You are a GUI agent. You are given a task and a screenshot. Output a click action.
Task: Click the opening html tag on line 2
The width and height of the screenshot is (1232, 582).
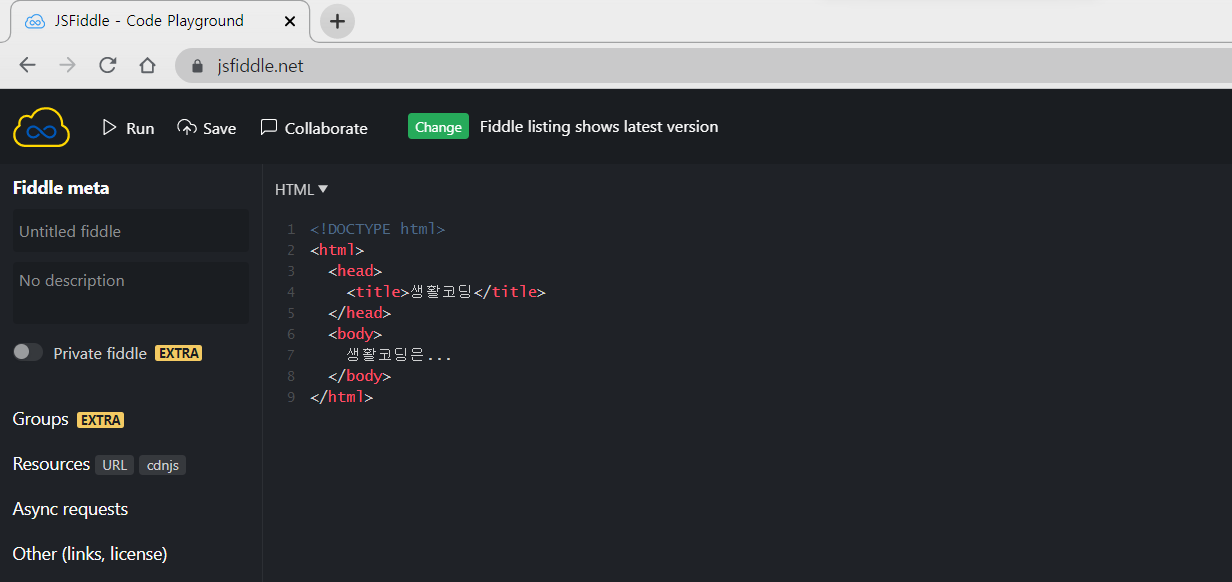337,250
